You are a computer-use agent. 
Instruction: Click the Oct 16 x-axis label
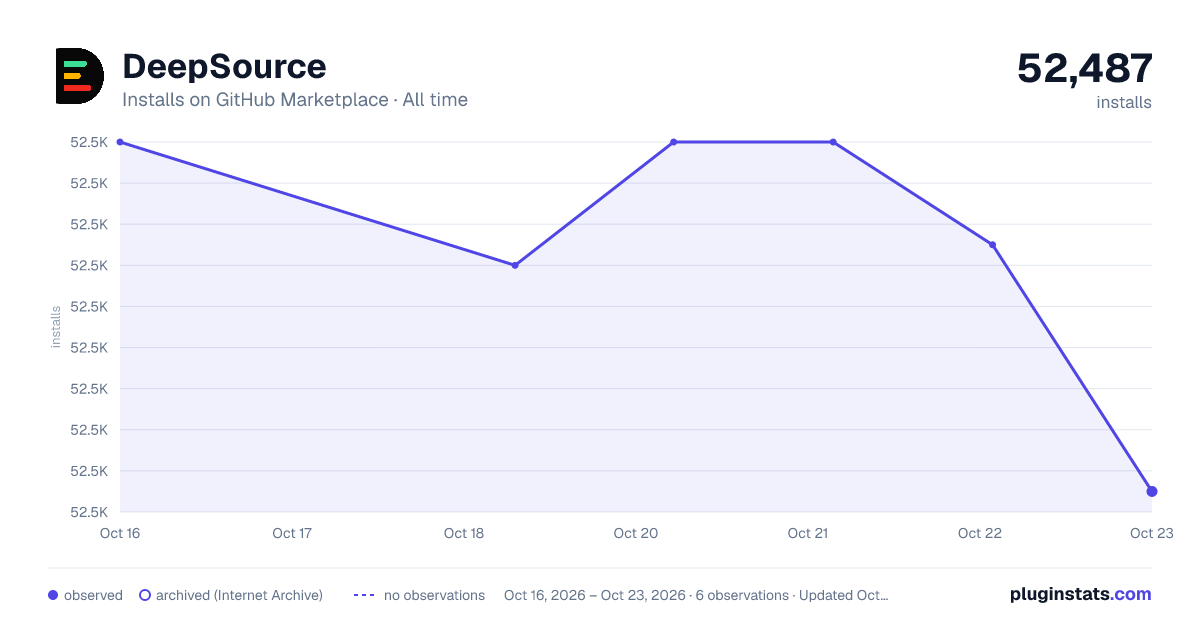pos(120,533)
